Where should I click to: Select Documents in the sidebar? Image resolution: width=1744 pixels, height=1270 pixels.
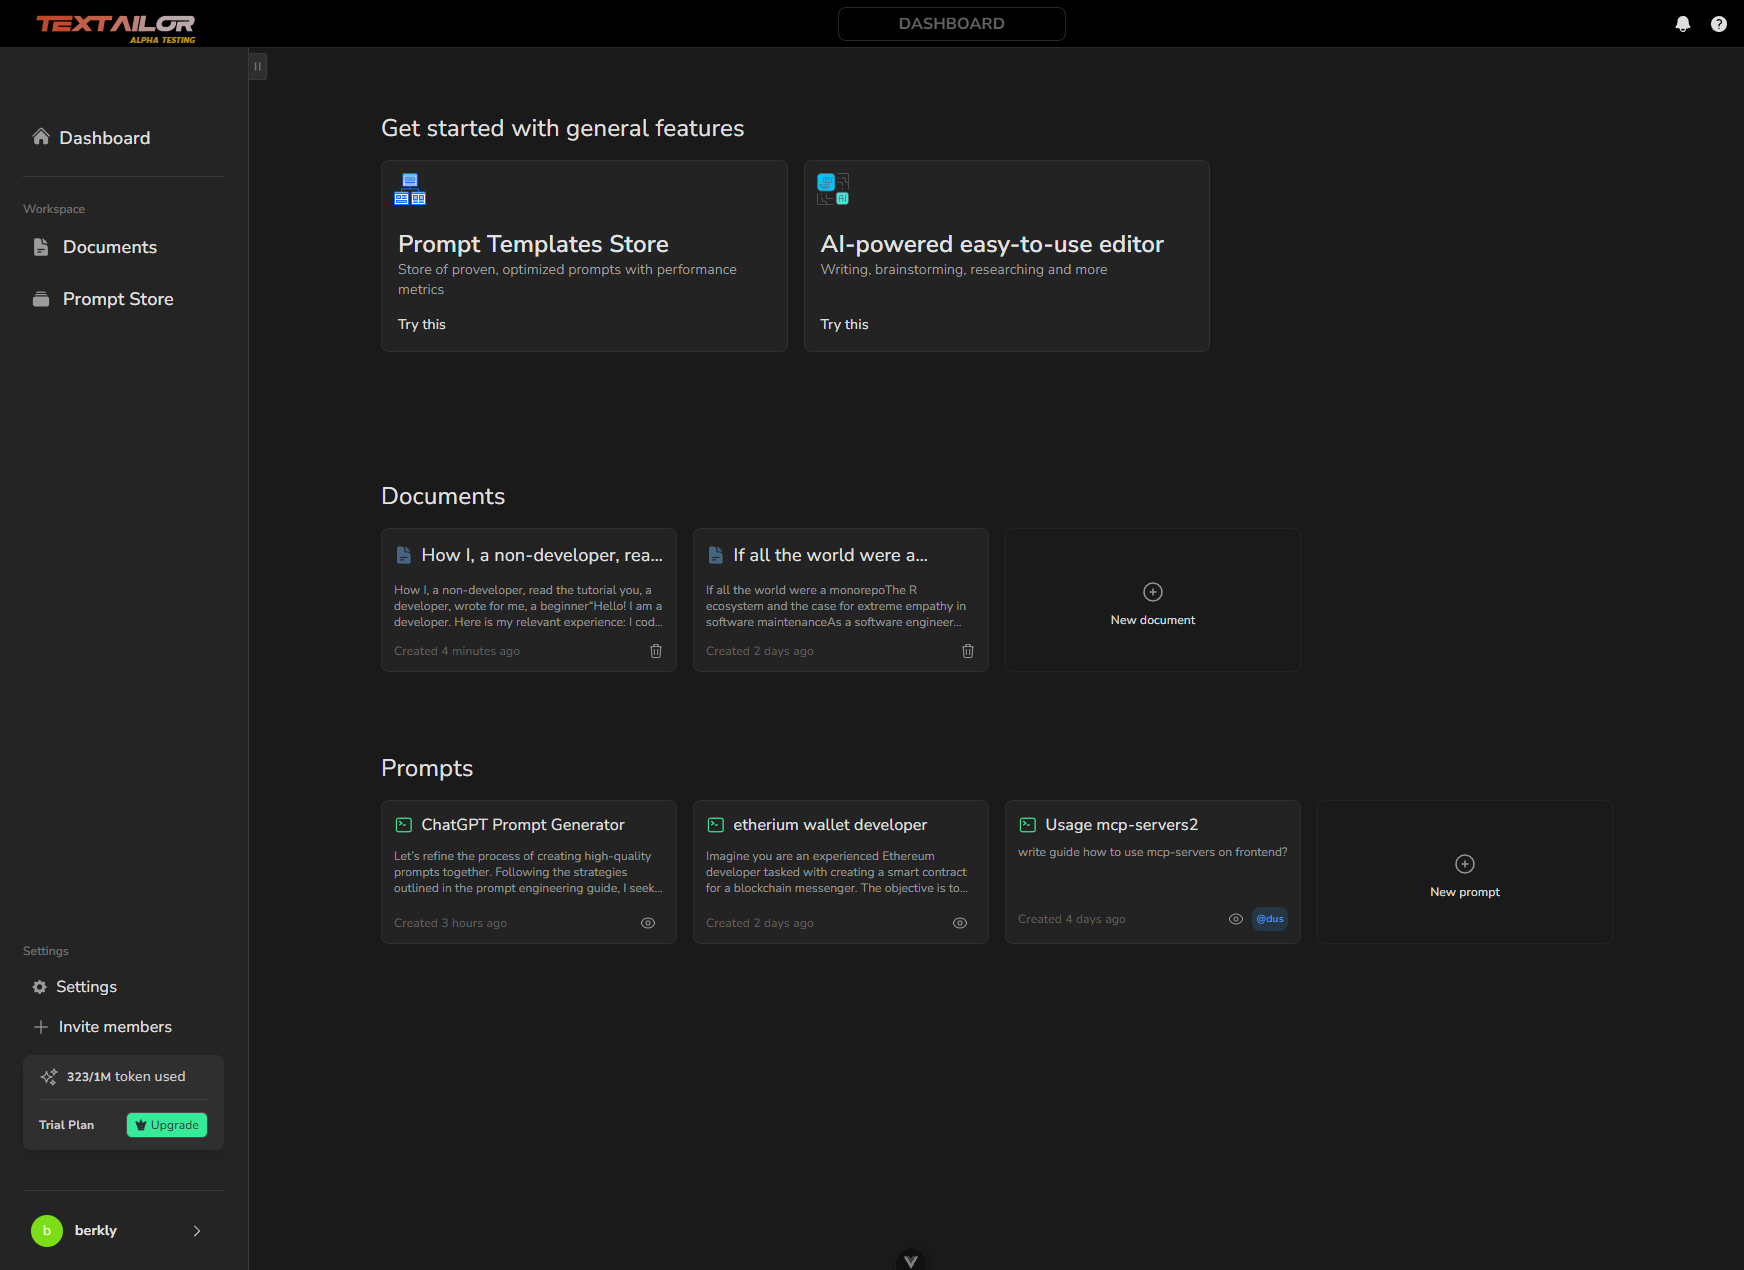[109, 247]
